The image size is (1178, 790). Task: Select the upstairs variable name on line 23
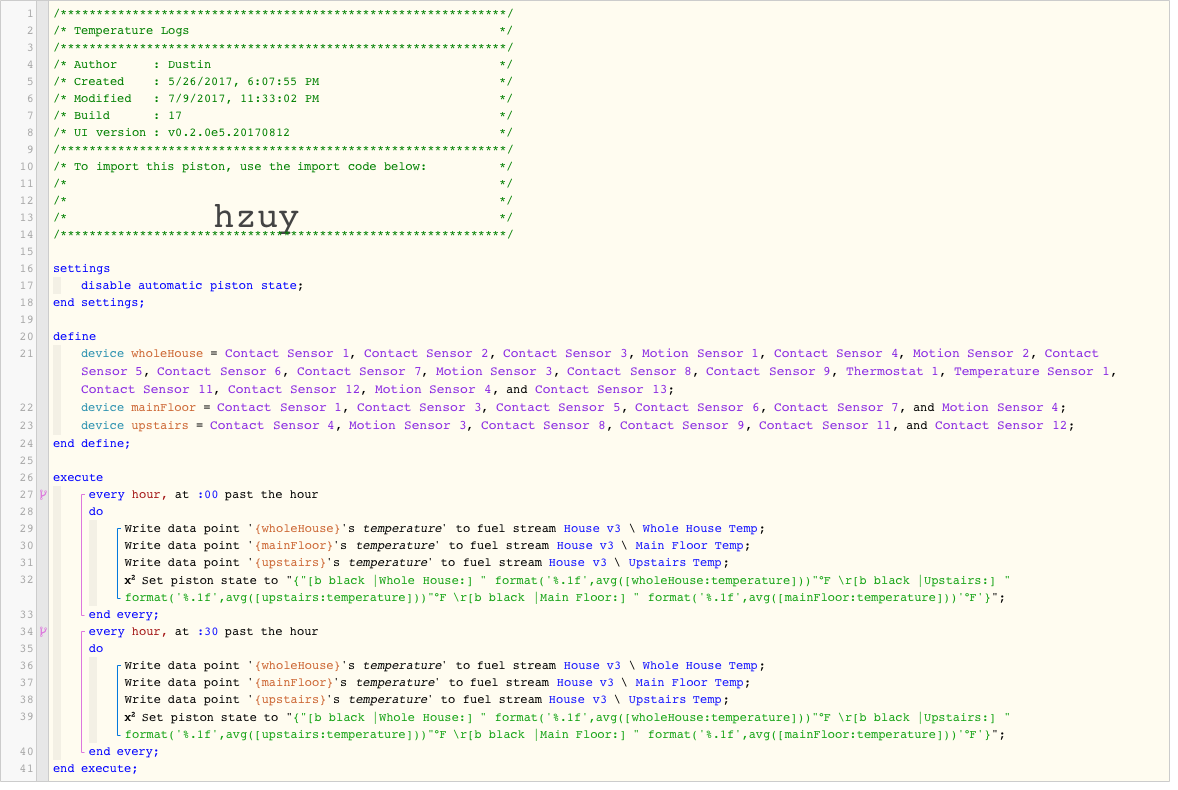pos(159,426)
